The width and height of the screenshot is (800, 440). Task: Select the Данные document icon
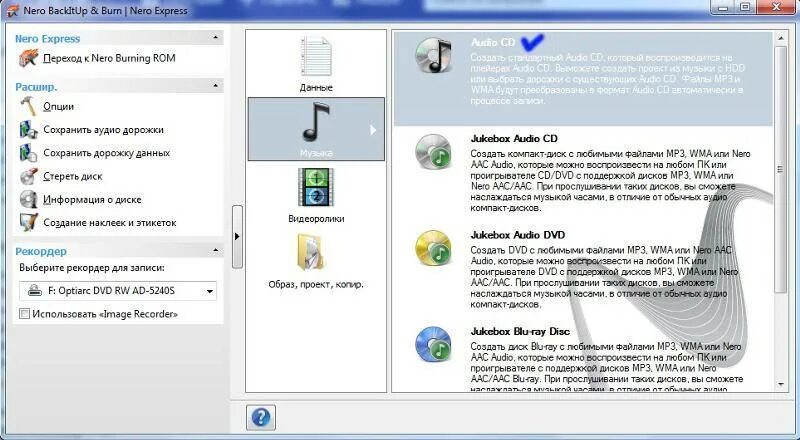316,57
